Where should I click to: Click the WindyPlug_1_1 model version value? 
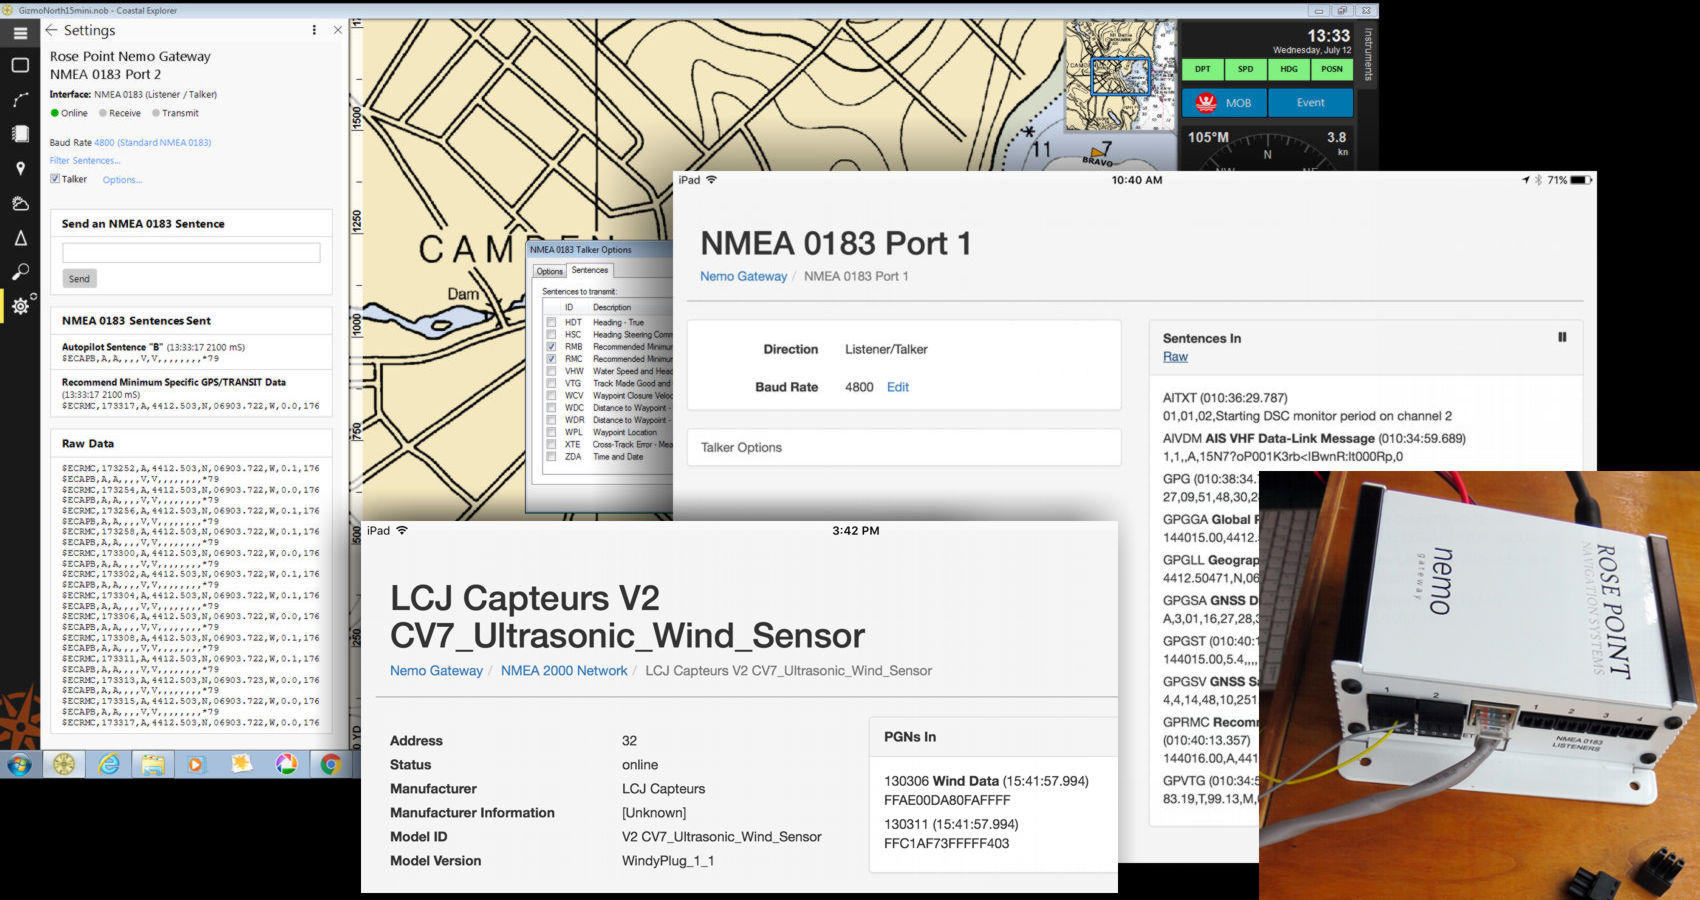(x=668, y=860)
